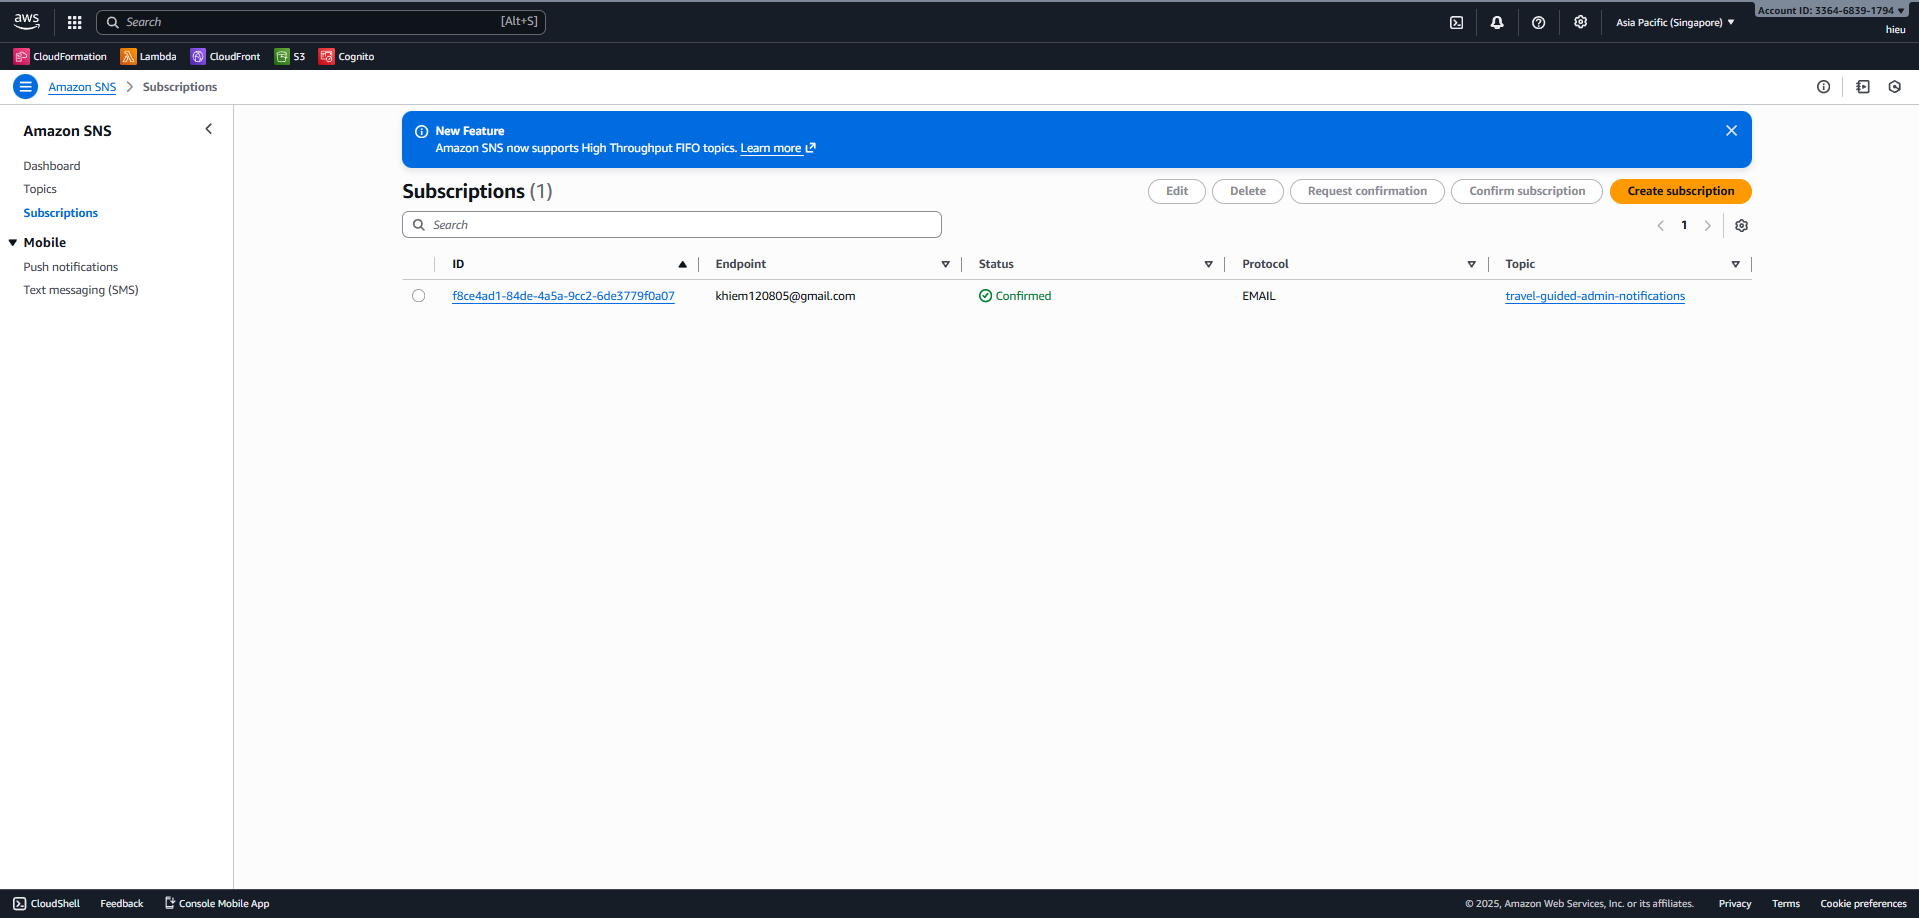The width and height of the screenshot is (1919, 918).
Task: Open the notifications bell
Action: tap(1497, 22)
